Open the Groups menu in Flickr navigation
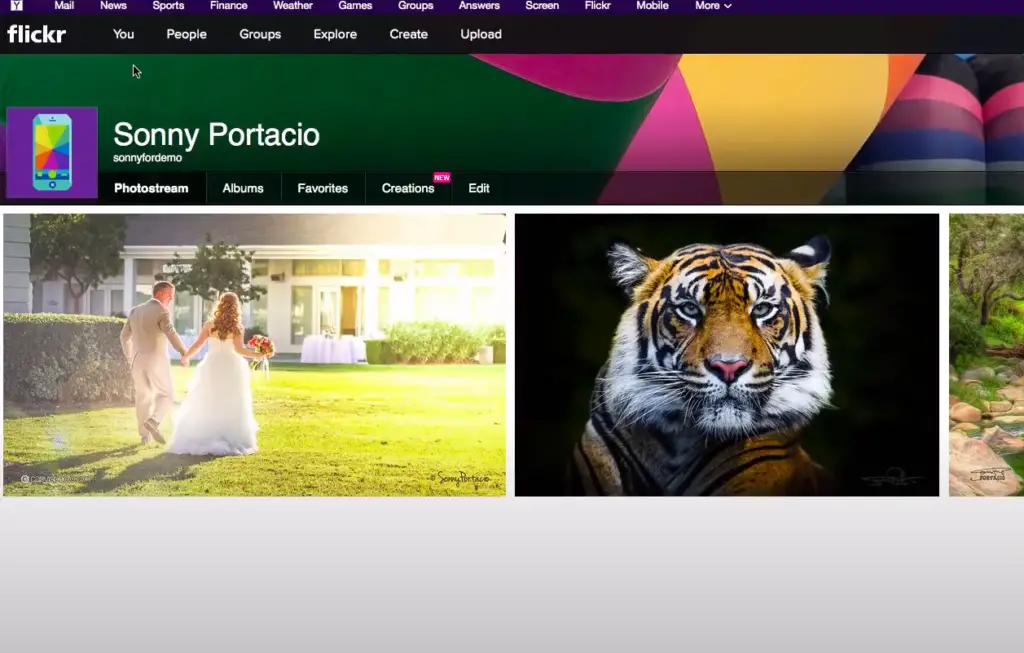The height and width of the screenshot is (653, 1024). pos(260,34)
